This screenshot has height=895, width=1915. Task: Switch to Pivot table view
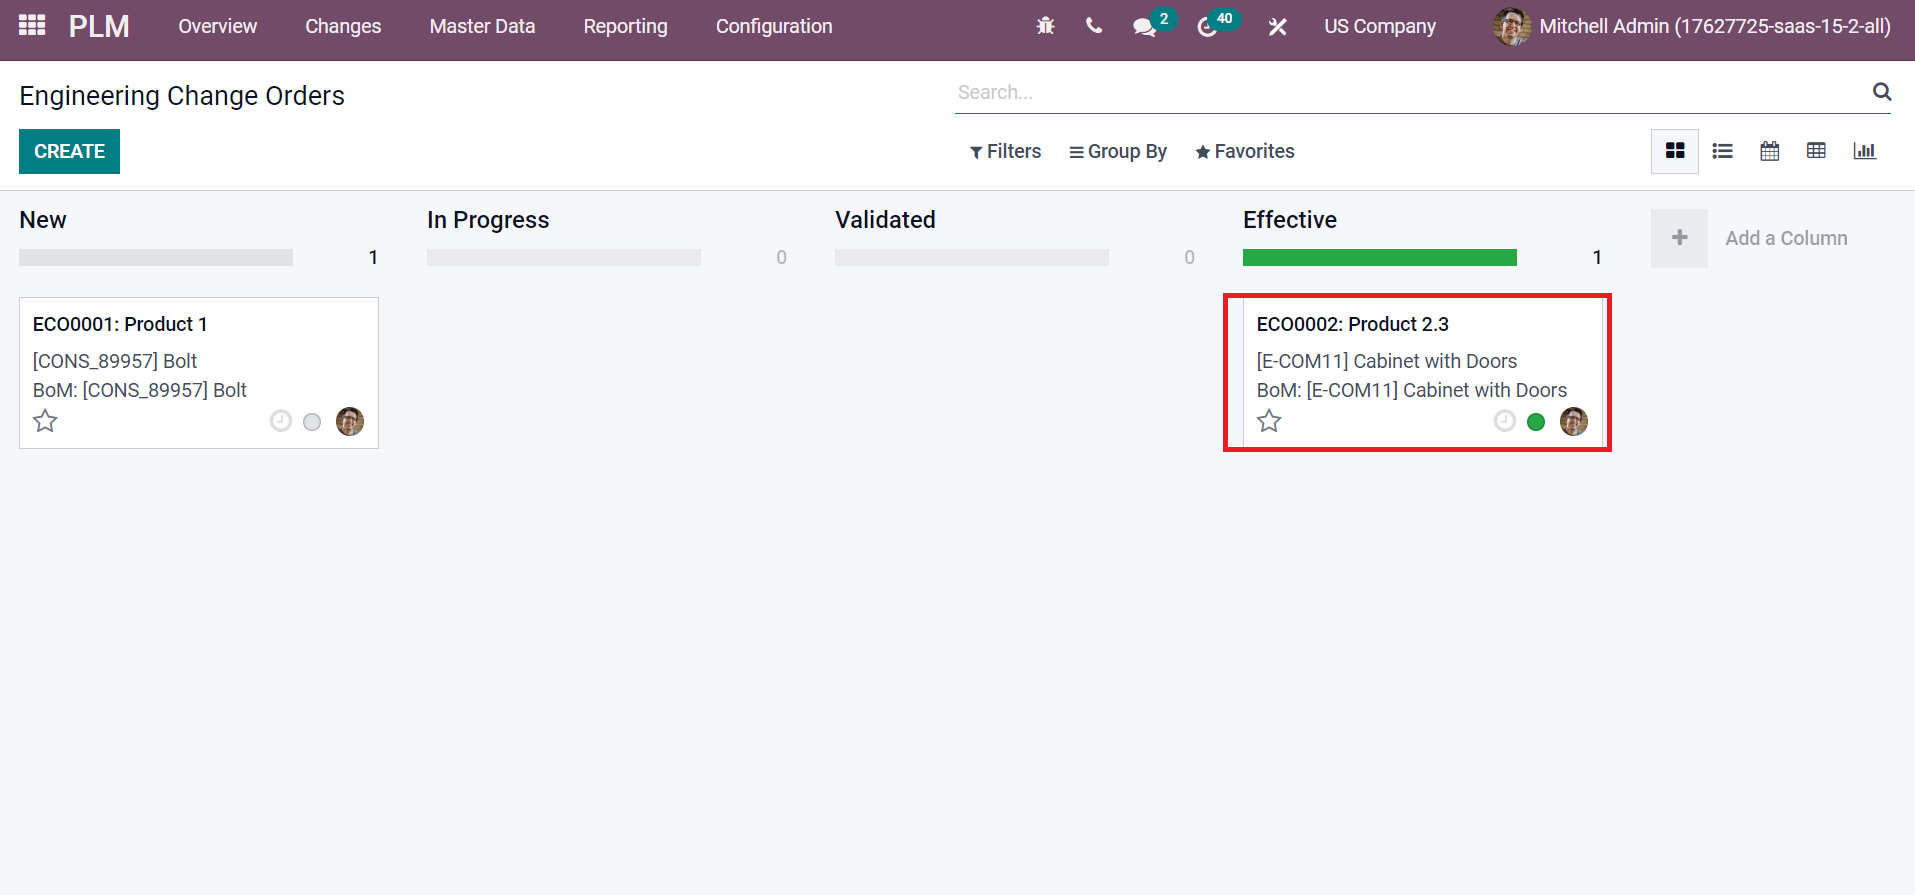point(1816,151)
